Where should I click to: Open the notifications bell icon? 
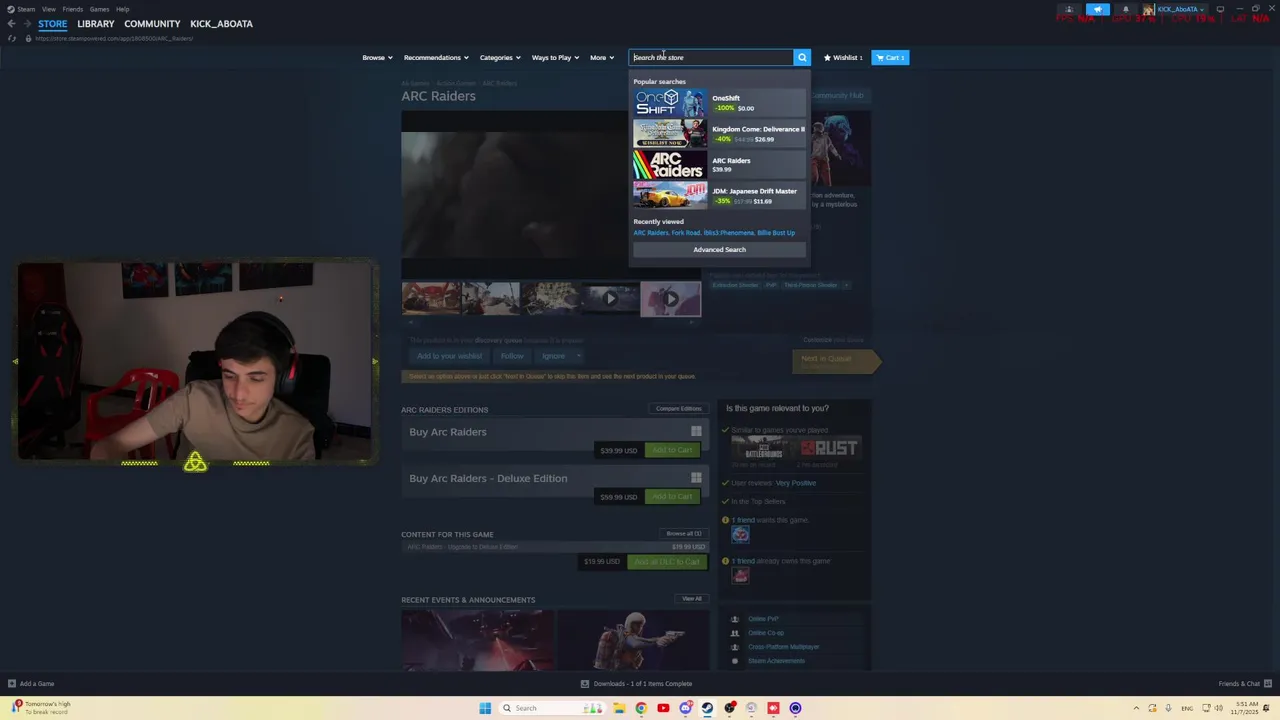1125,9
